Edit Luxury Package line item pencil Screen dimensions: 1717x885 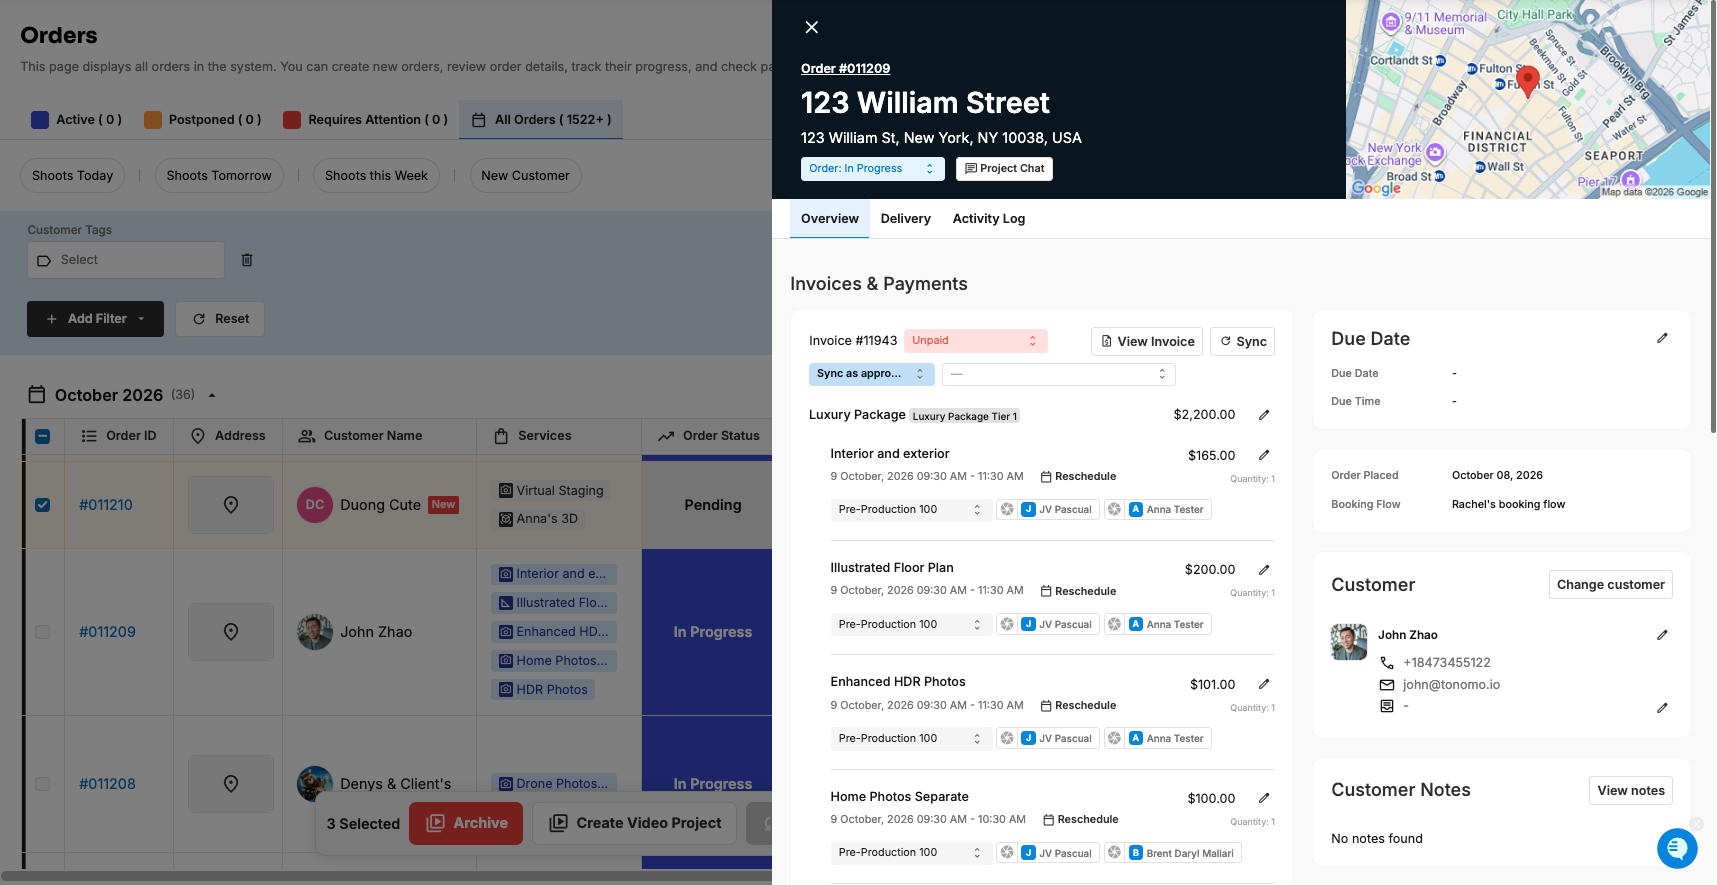point(1264,414)
